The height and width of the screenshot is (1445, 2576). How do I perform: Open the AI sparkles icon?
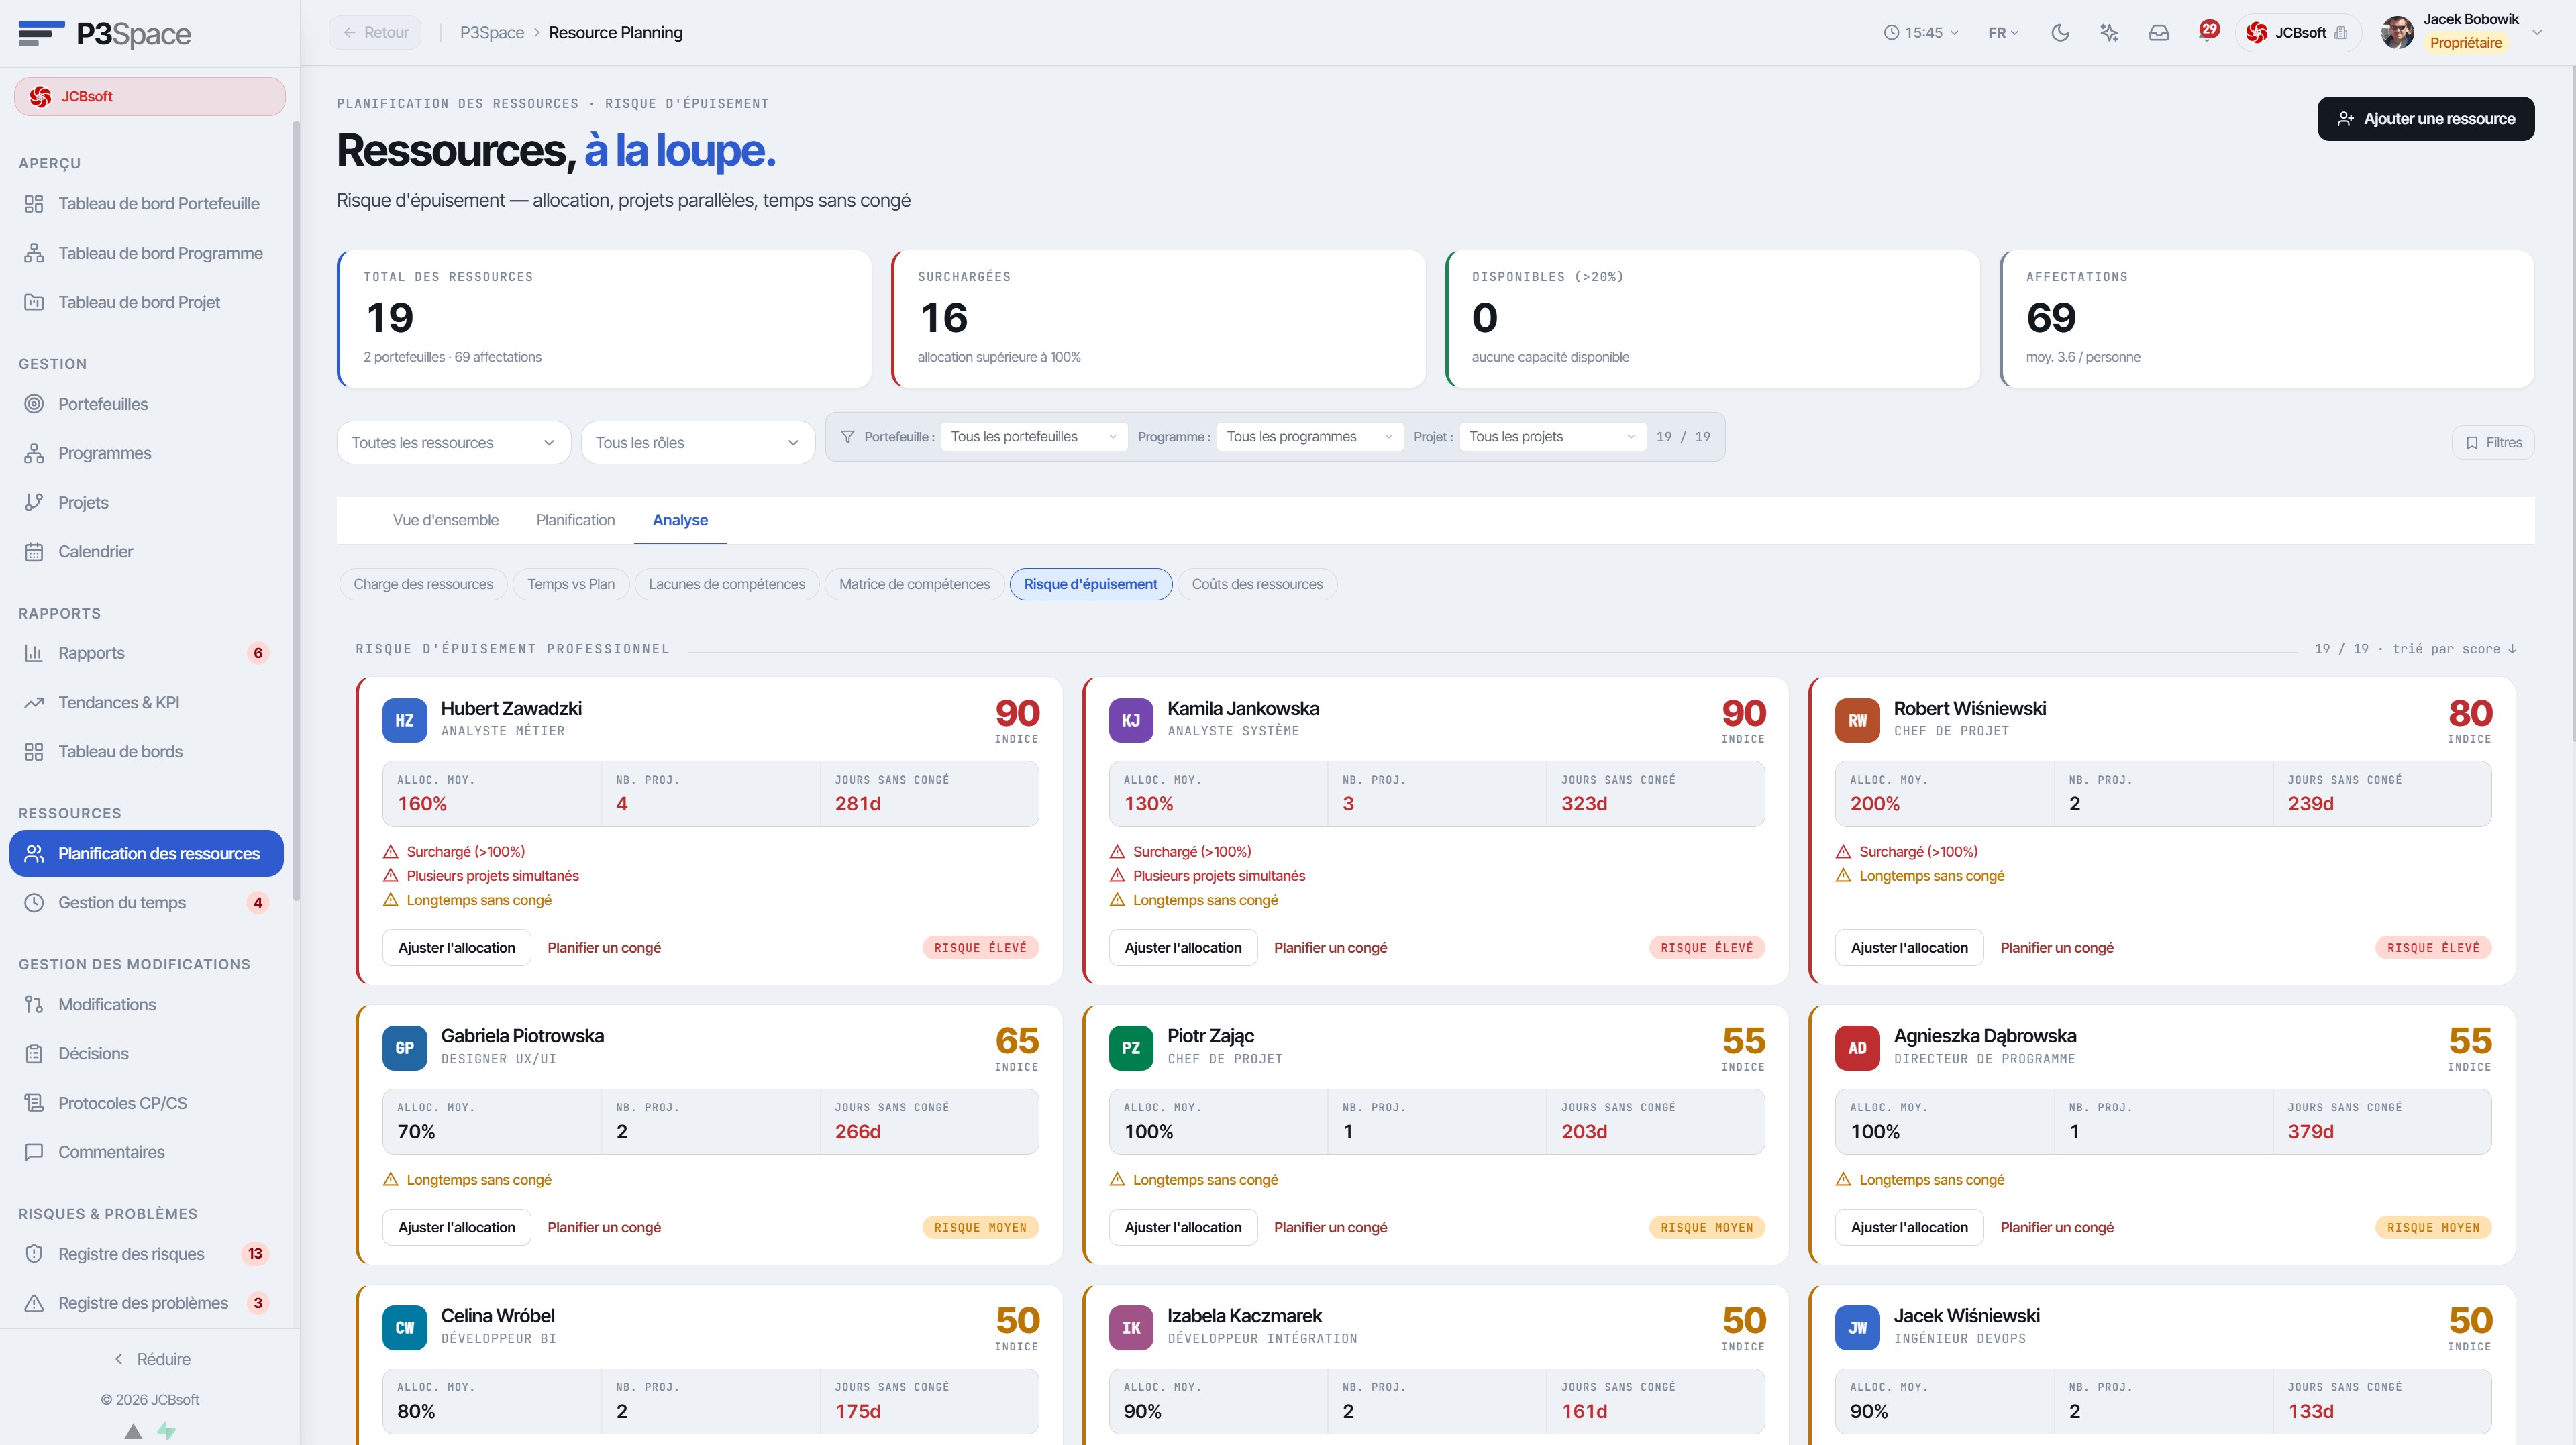point(2109,33)
